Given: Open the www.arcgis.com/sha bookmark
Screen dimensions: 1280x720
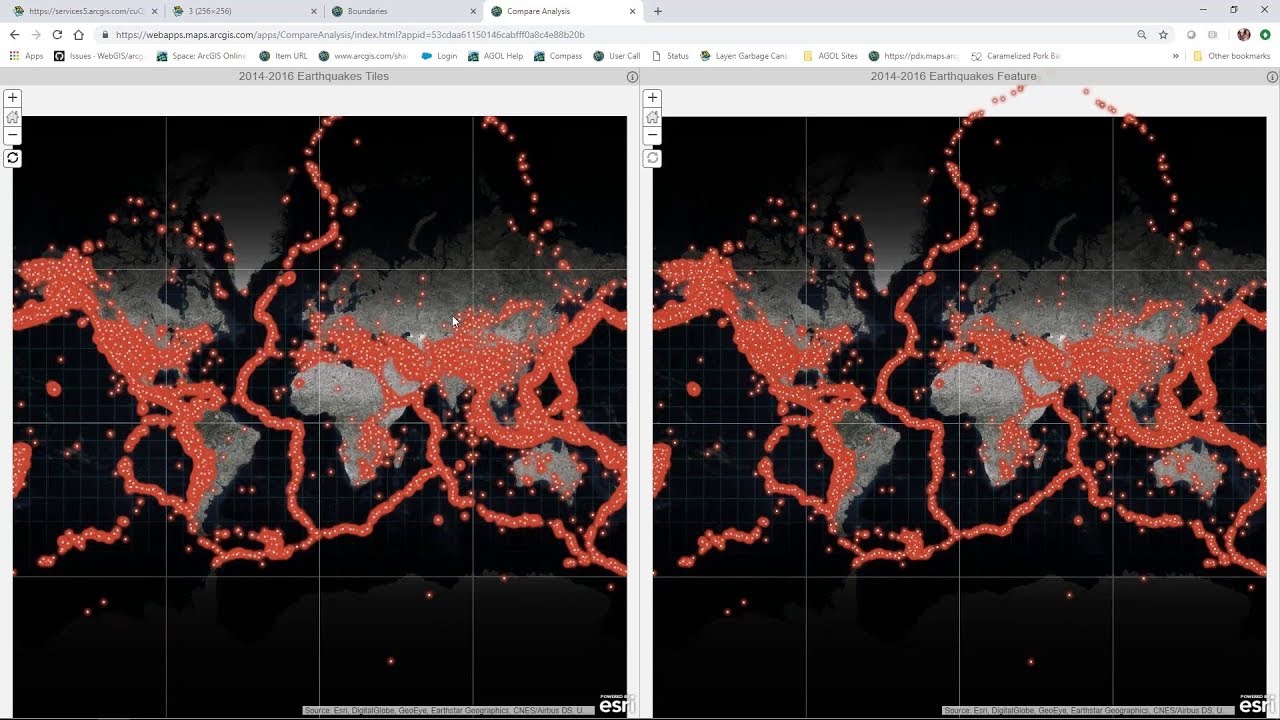Looking at the screenshot, I should (363, 56).
